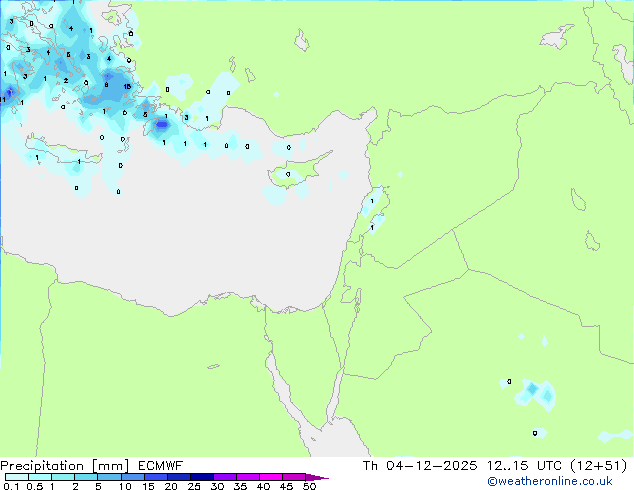
Task: Click the legend scale label "45"
Action: pos(286,486)
